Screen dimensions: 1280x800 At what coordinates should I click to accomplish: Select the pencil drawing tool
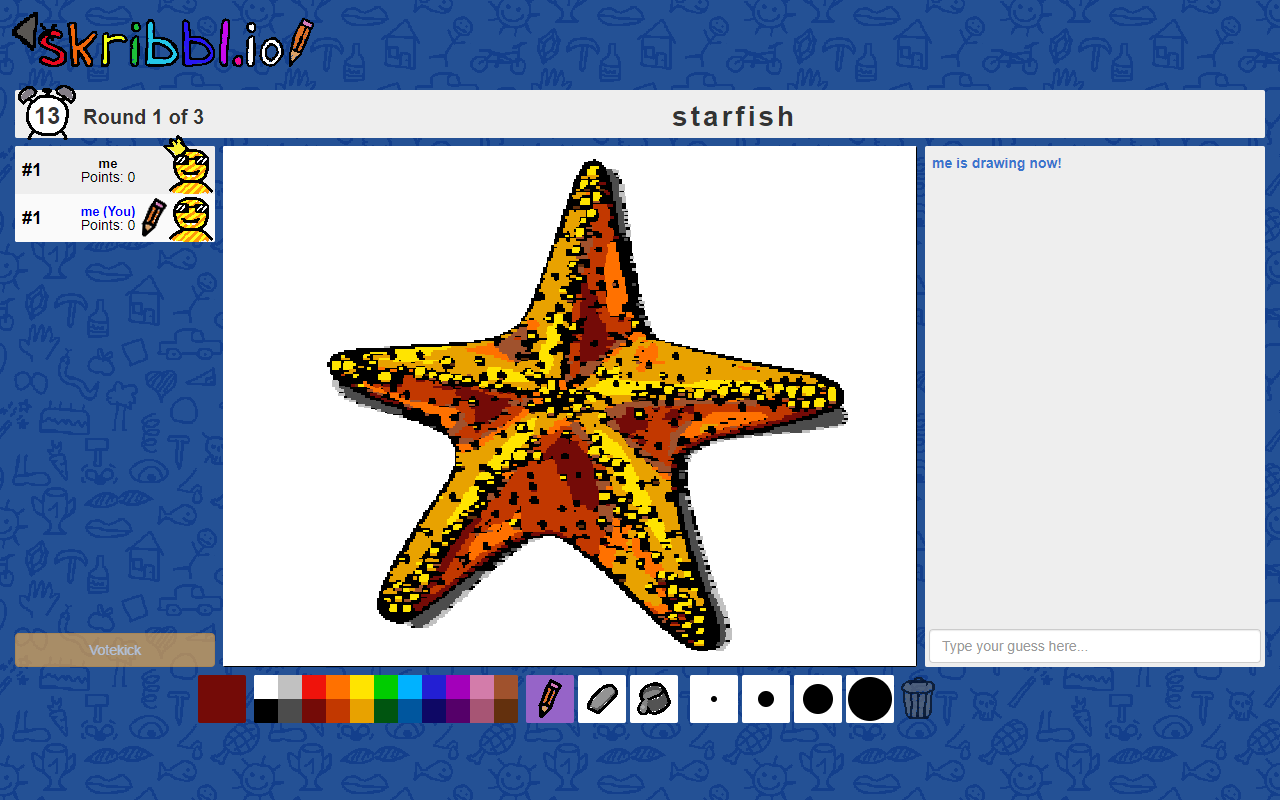click(550, 699)
